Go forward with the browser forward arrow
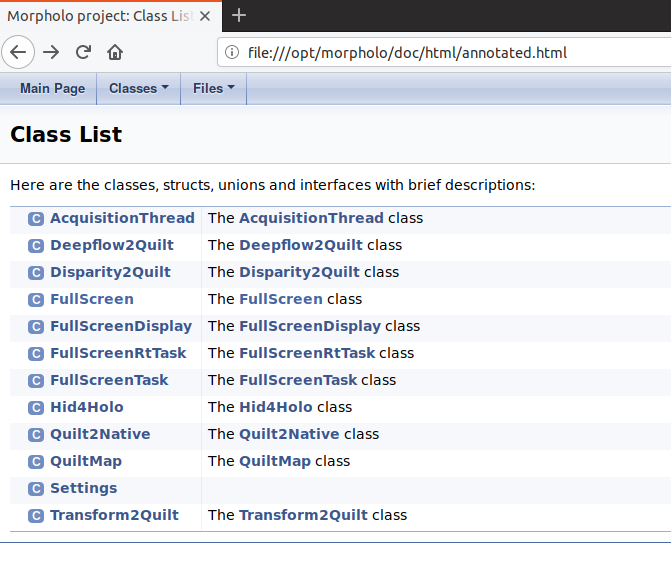 (x=51, y=52)
